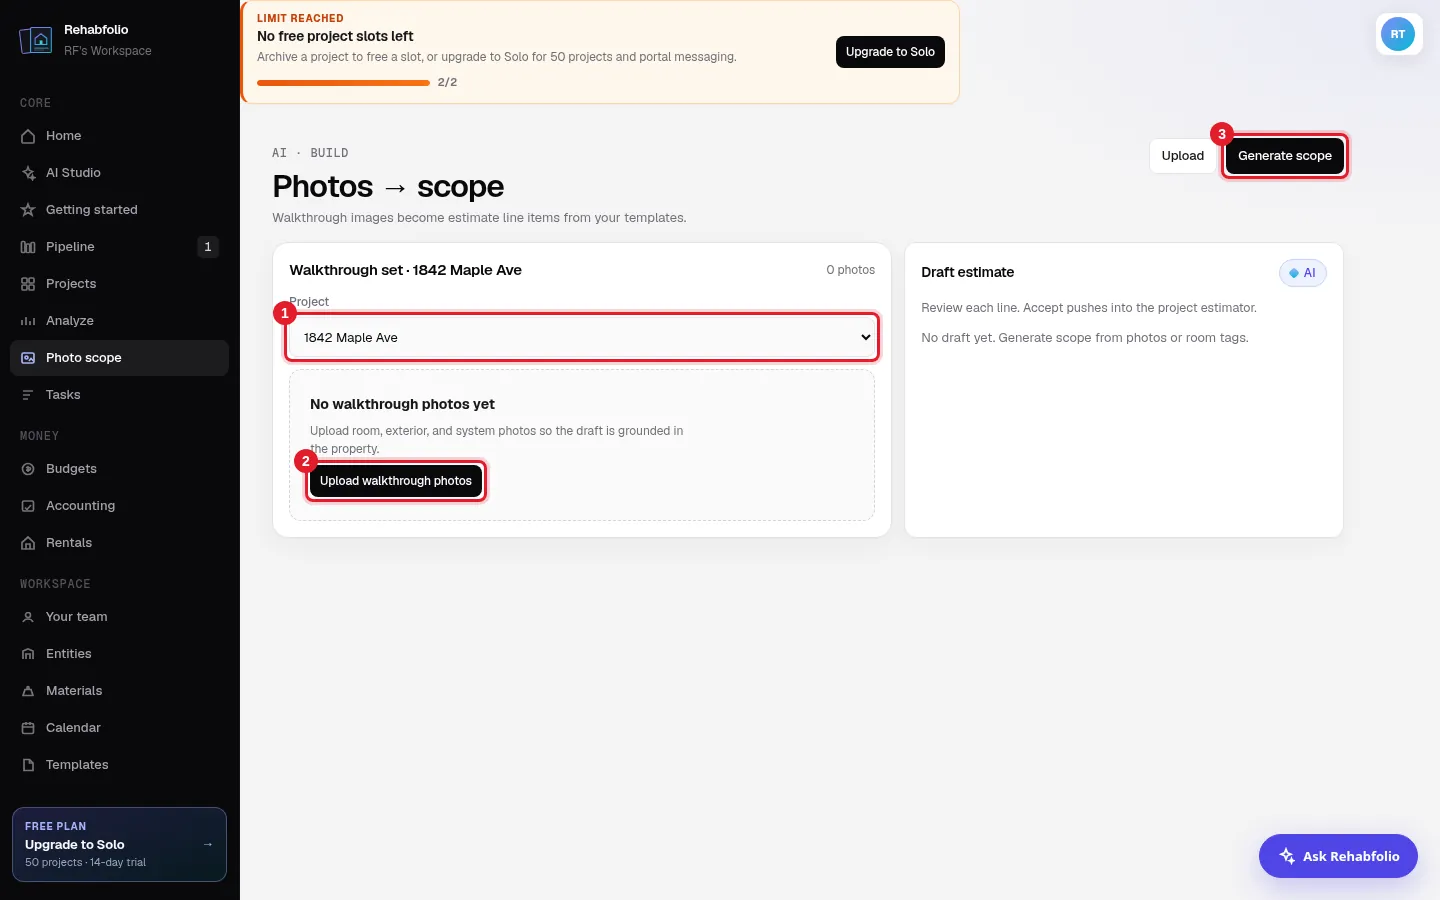The image size is (1440, 900).
Task: Click the RT user avatar
Action: pos(1398,34)
